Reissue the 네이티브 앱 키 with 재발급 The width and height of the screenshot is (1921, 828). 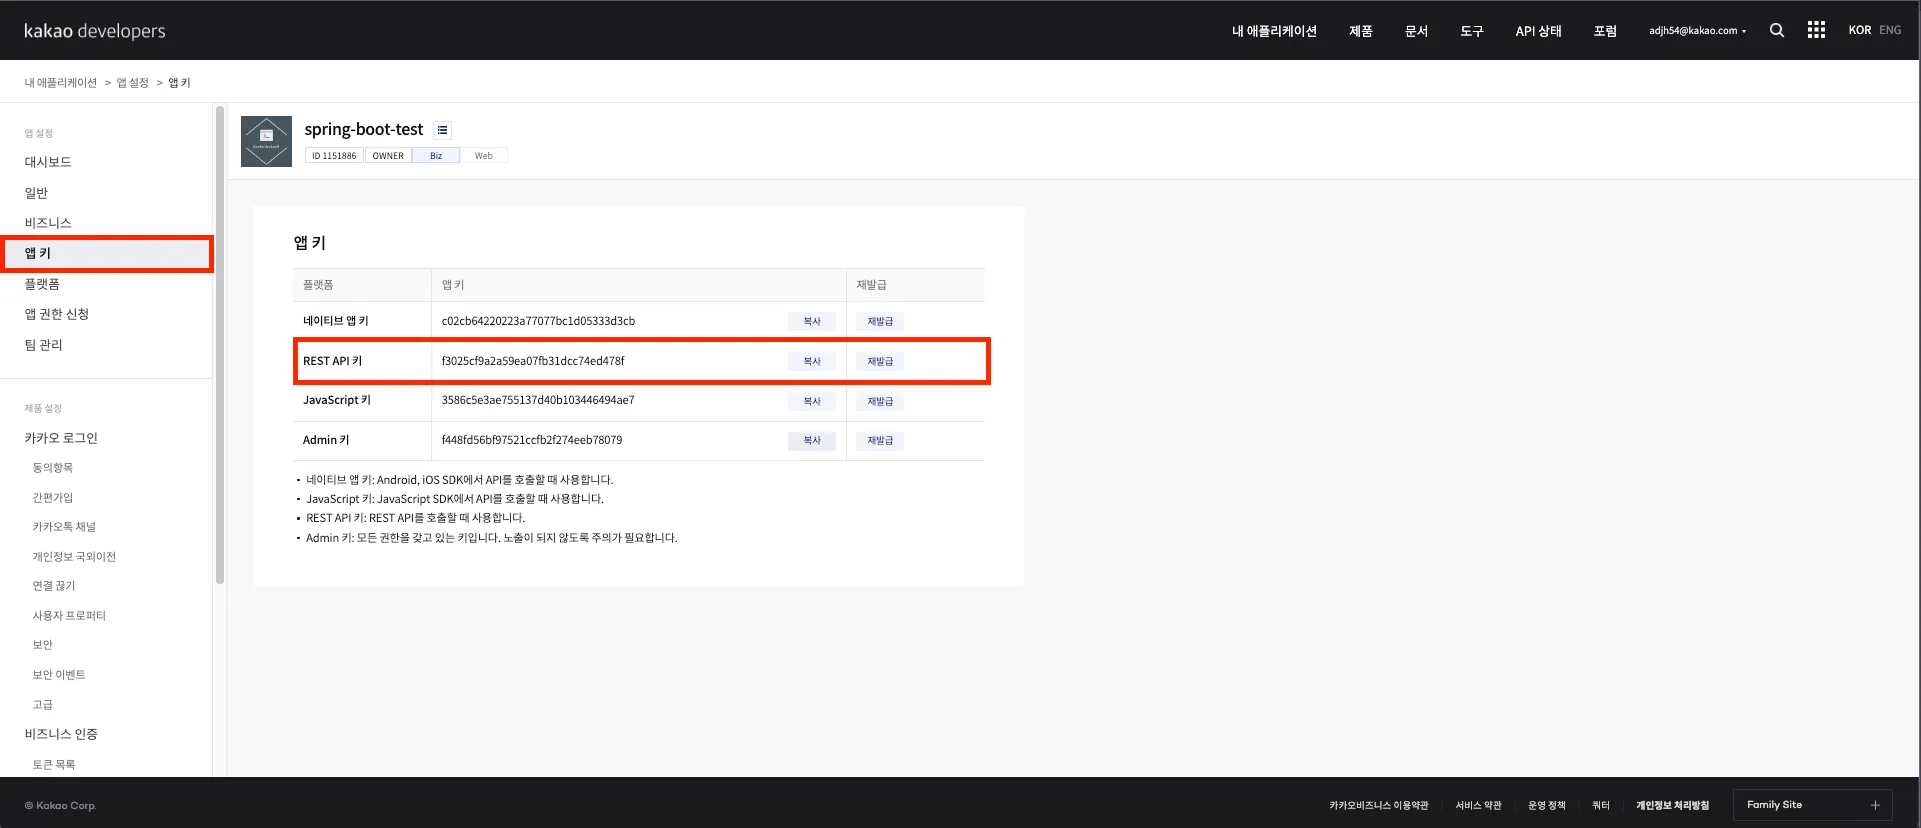[880, 322]
